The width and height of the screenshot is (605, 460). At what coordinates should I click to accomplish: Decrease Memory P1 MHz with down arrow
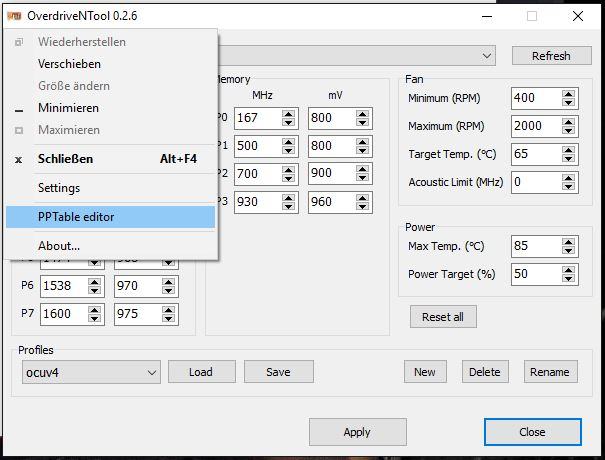[x=289, y=151]
